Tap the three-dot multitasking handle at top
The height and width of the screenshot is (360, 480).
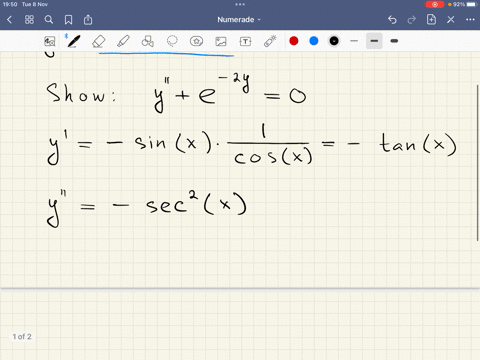tap(240, 4)
